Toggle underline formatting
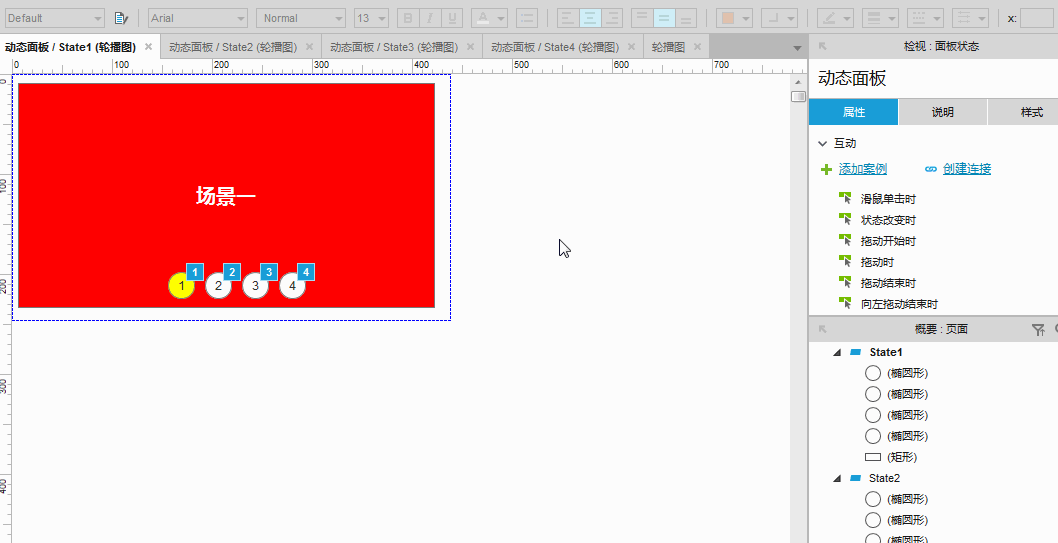 (452, 18)
